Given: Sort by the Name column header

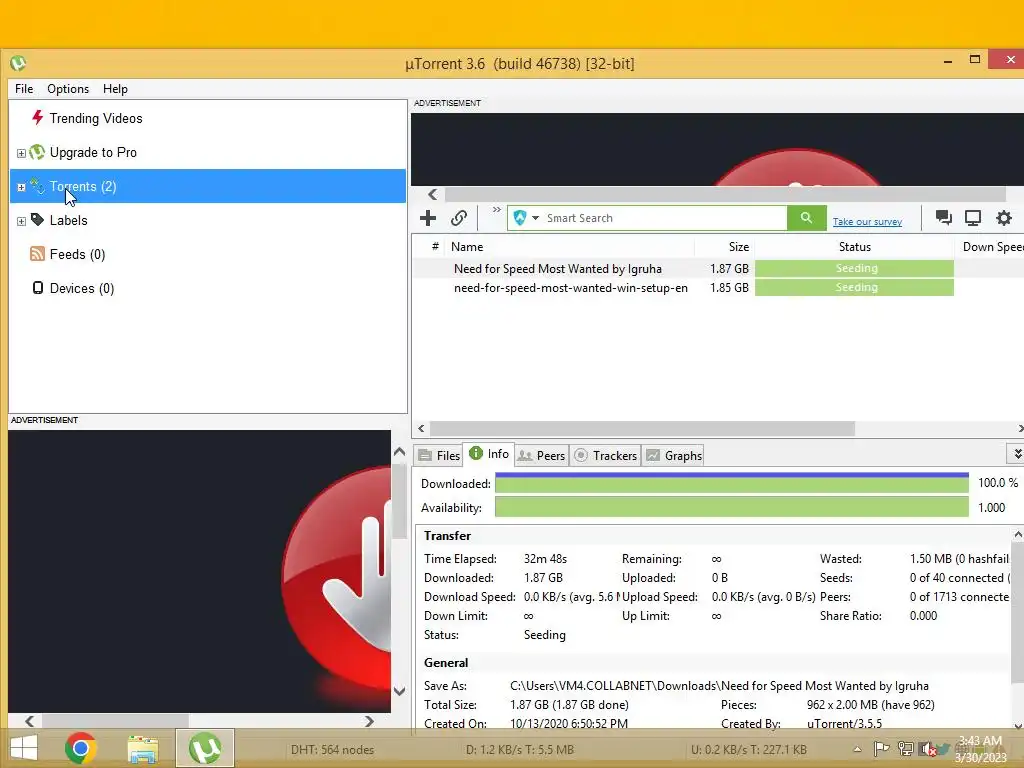Looking at the screenshot, I should click(569, 247).
